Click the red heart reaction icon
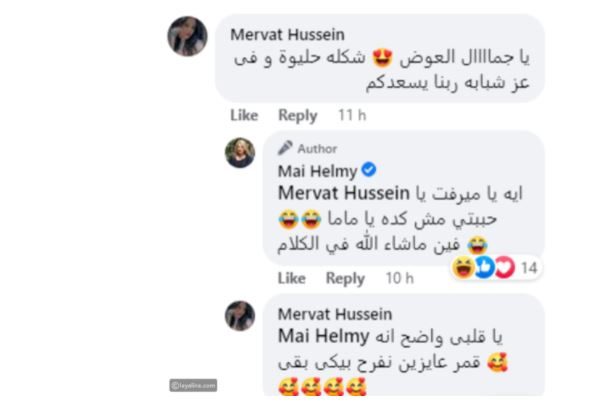606x416 pixels. [505, 267]
